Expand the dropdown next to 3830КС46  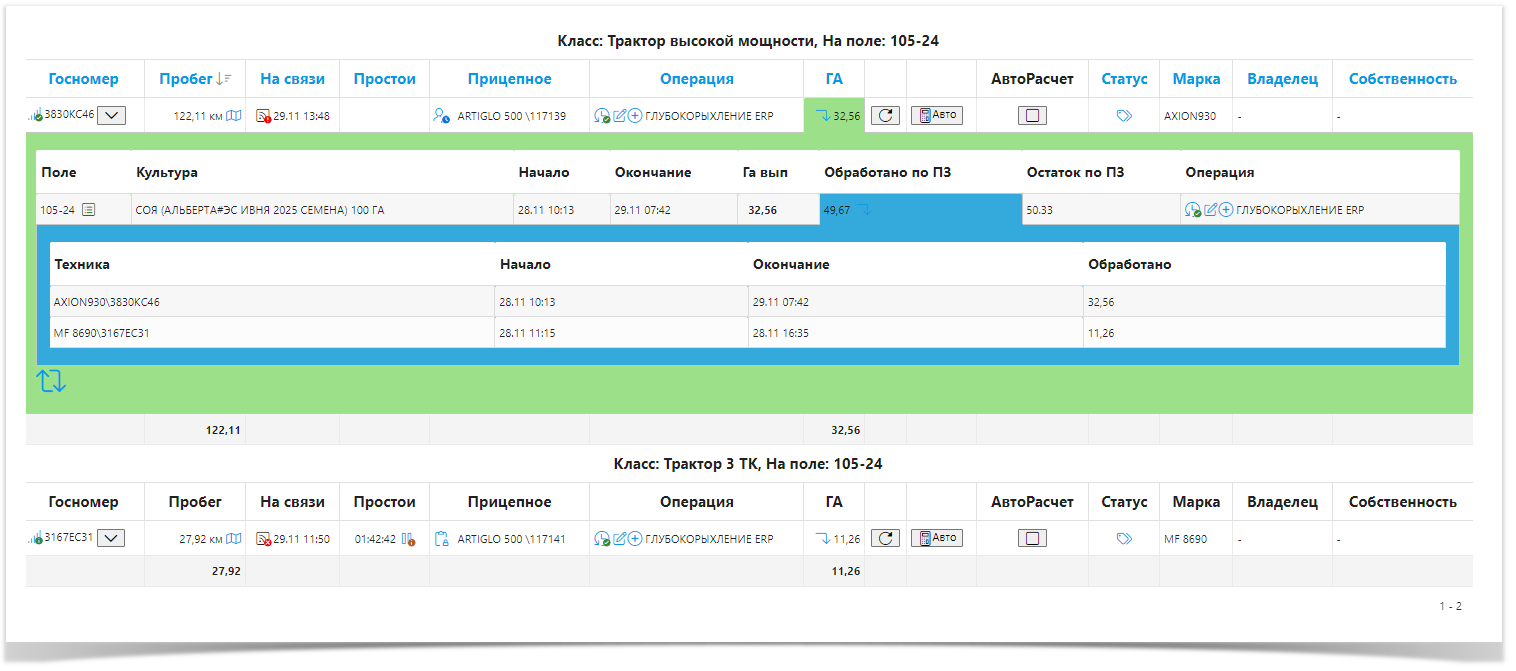click(x=112, y=116)
